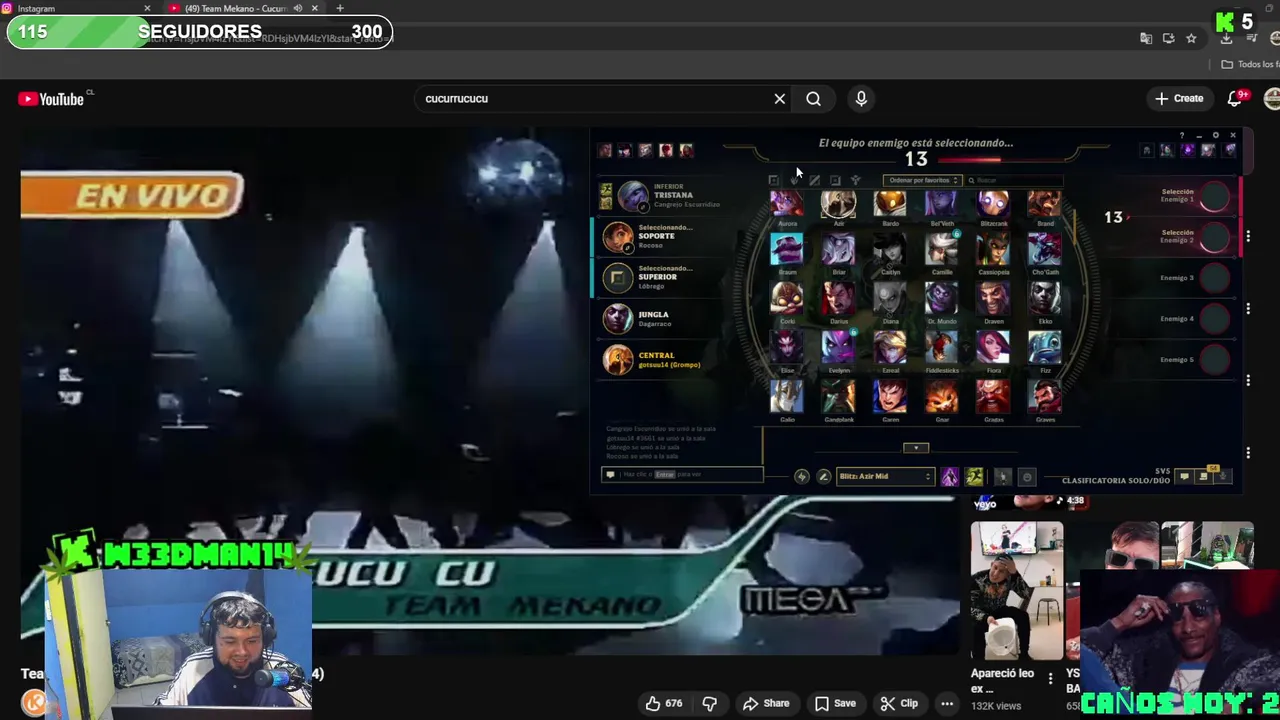Switch to the Instagram browser tab
The width and height of the screenshot is (1280, 720).
75,8
